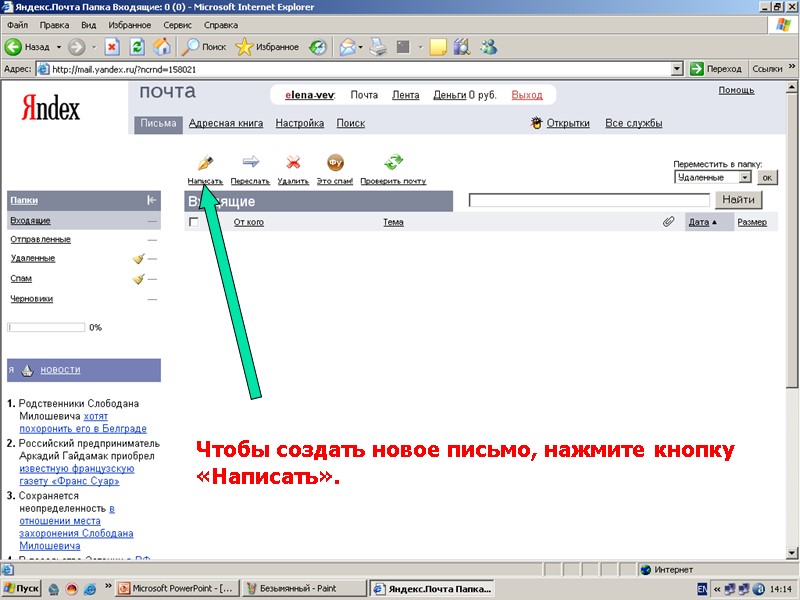Open the Деньги link
Screen dimensions: 800x600
coord(449,95)
